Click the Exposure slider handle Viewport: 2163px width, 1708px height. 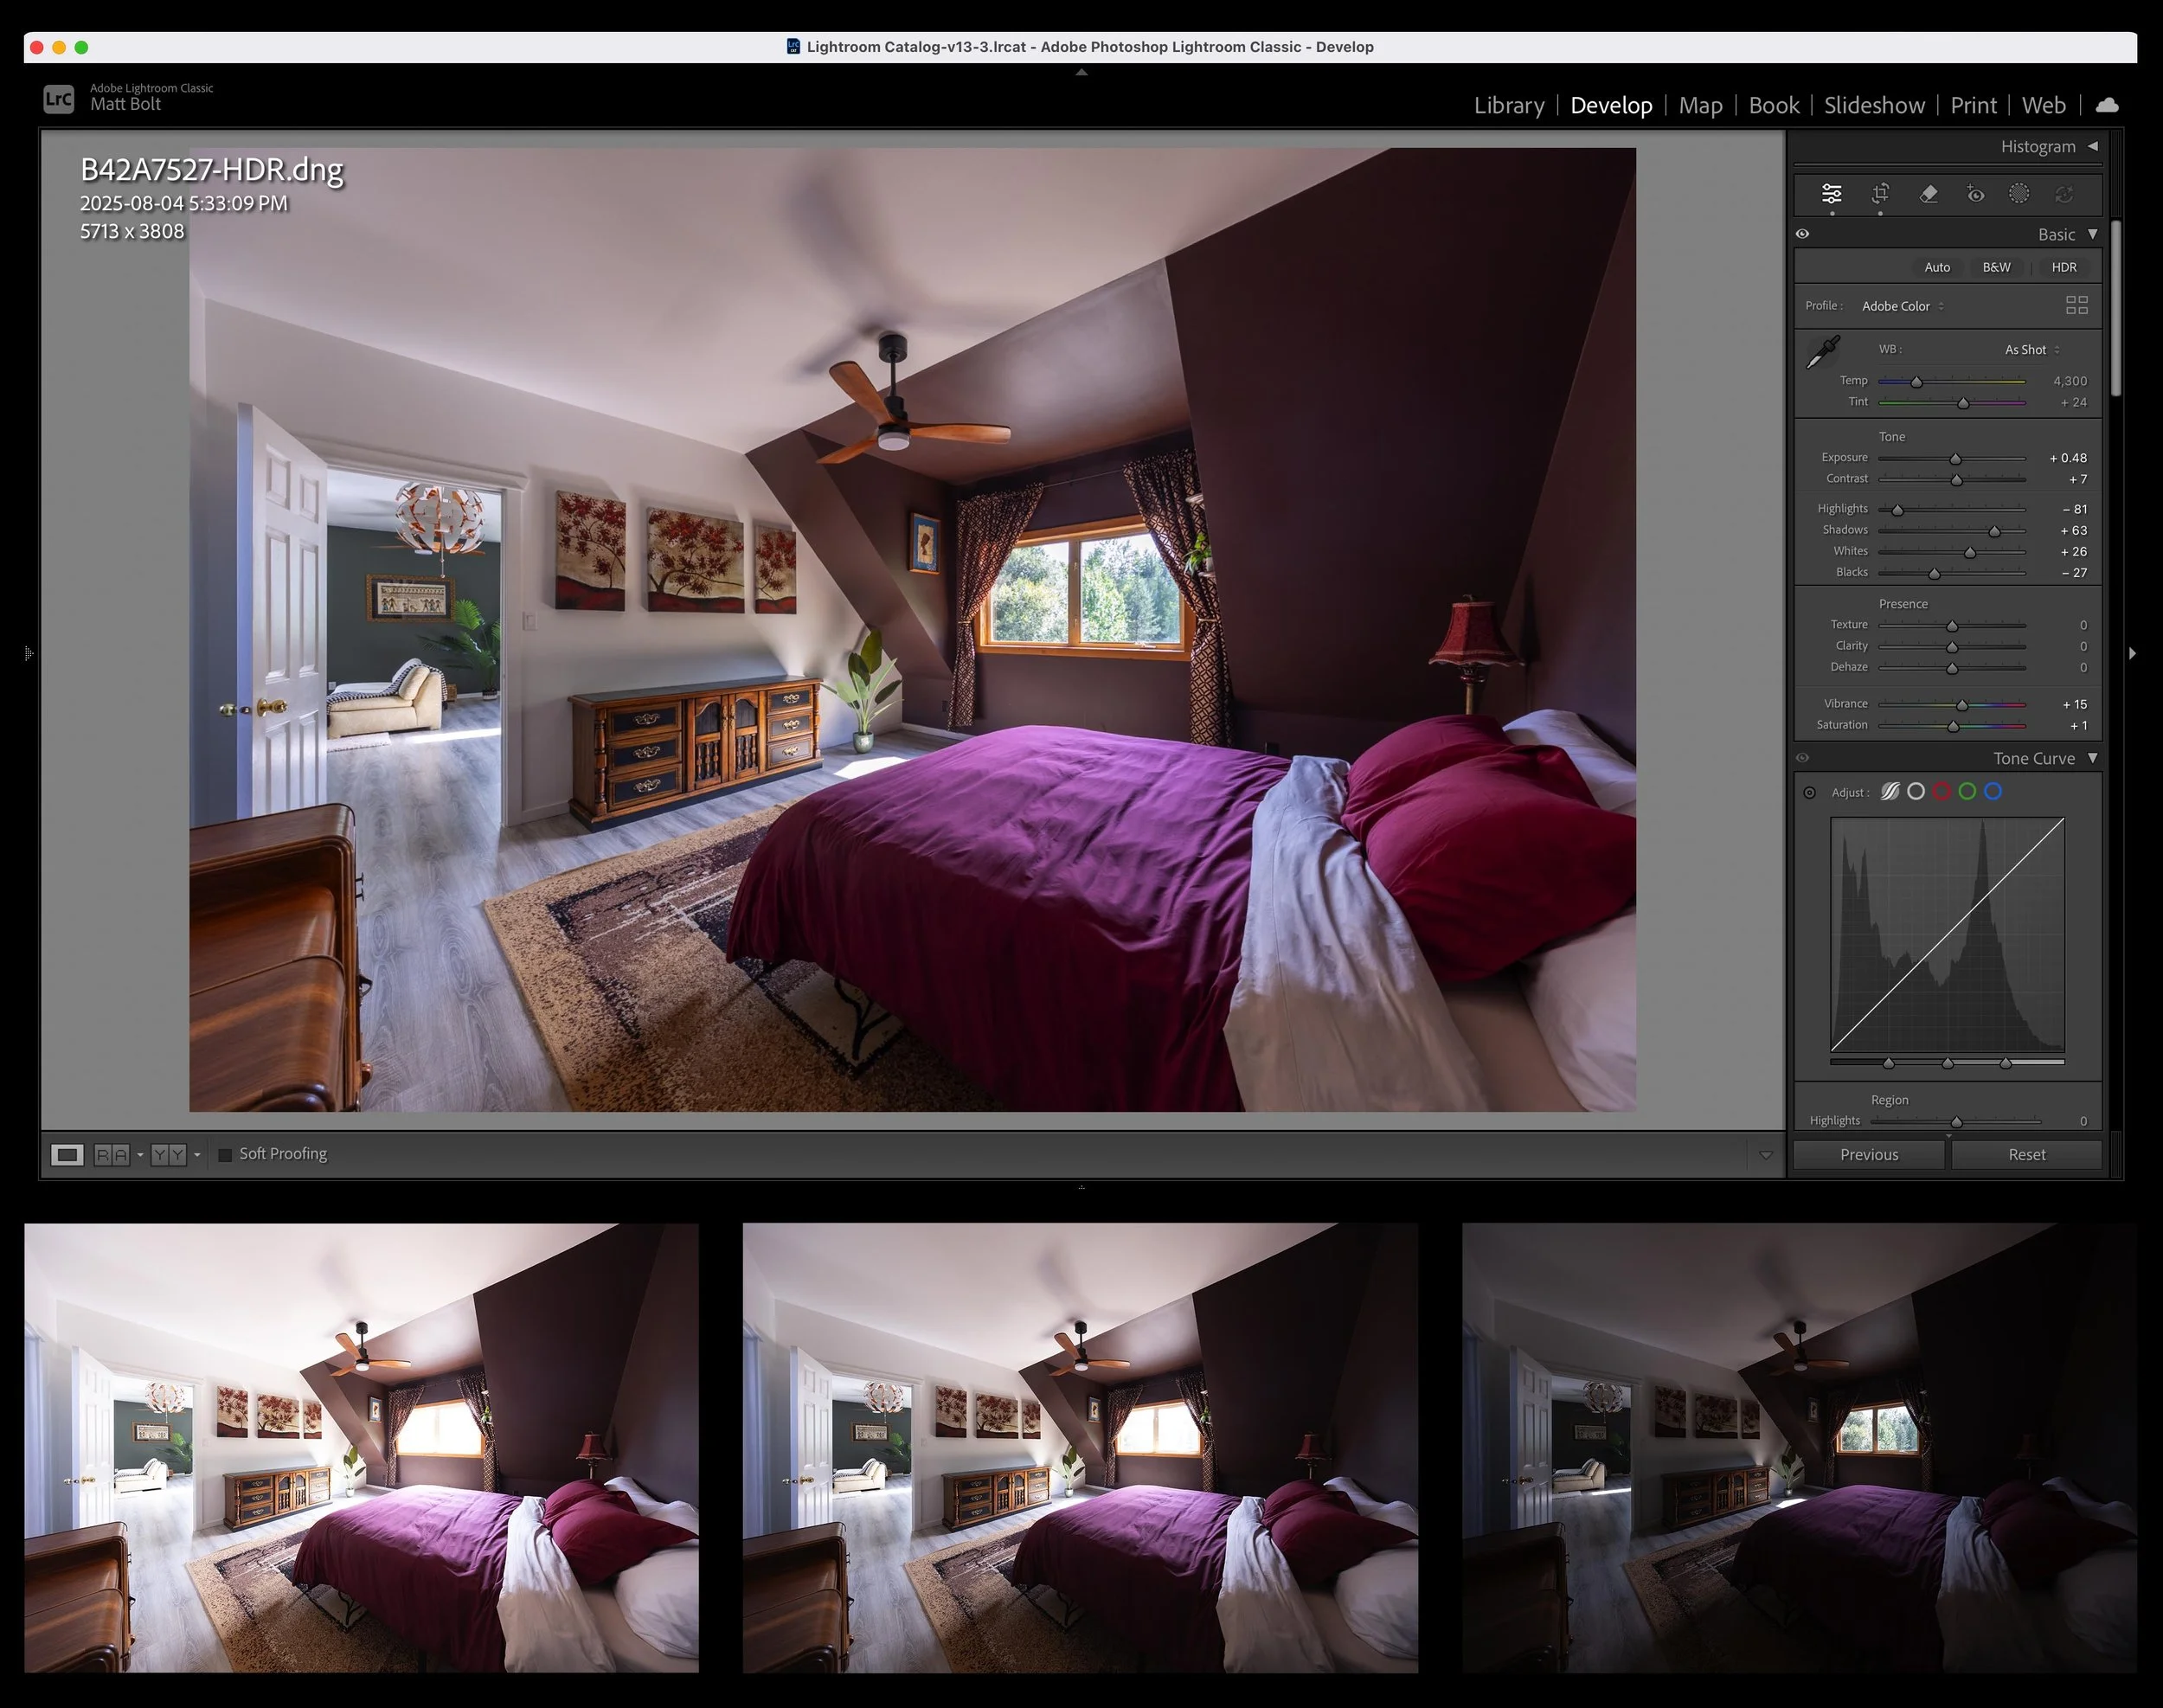pos(1955,459)
